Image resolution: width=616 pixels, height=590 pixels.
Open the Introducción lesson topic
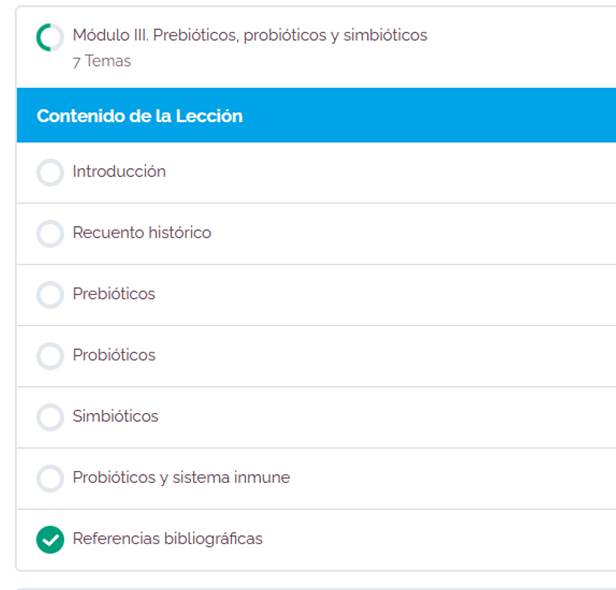coord(119,172)
